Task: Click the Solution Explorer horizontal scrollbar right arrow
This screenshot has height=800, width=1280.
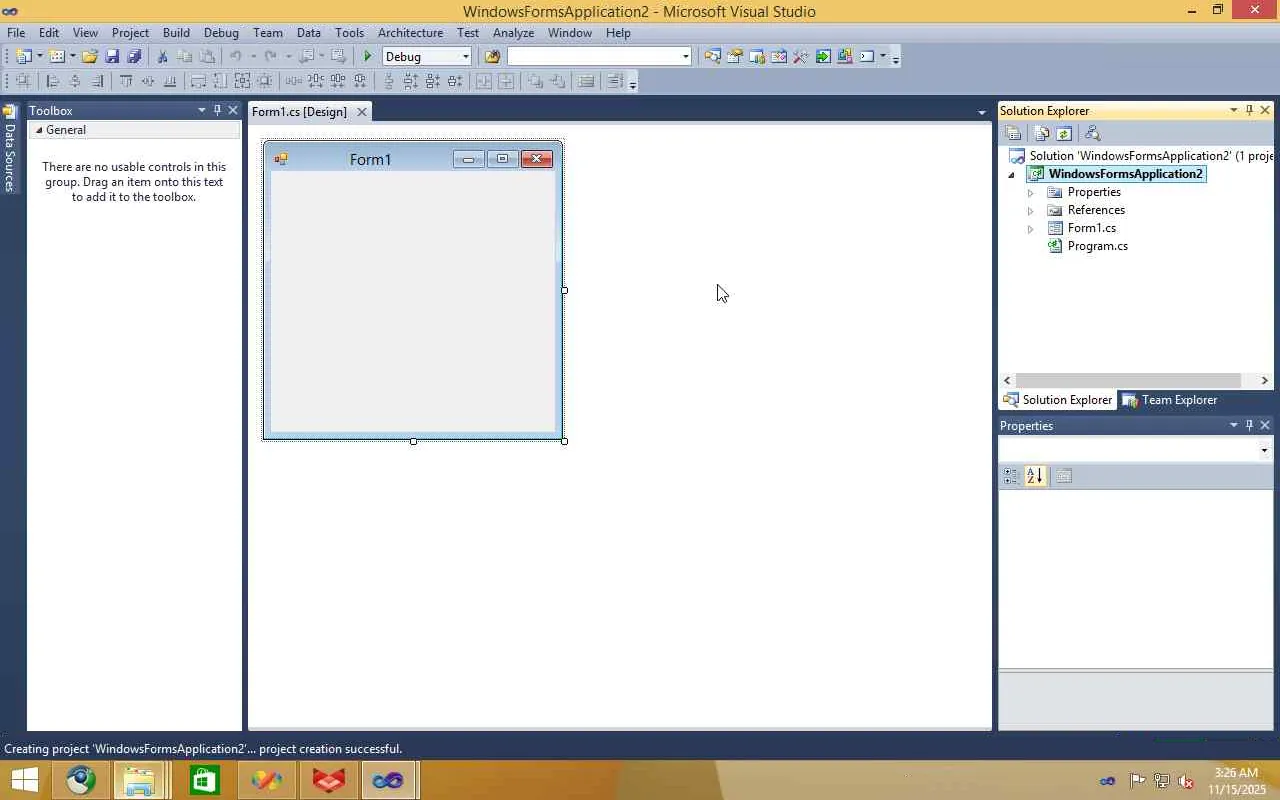Action: (1265, 380)
